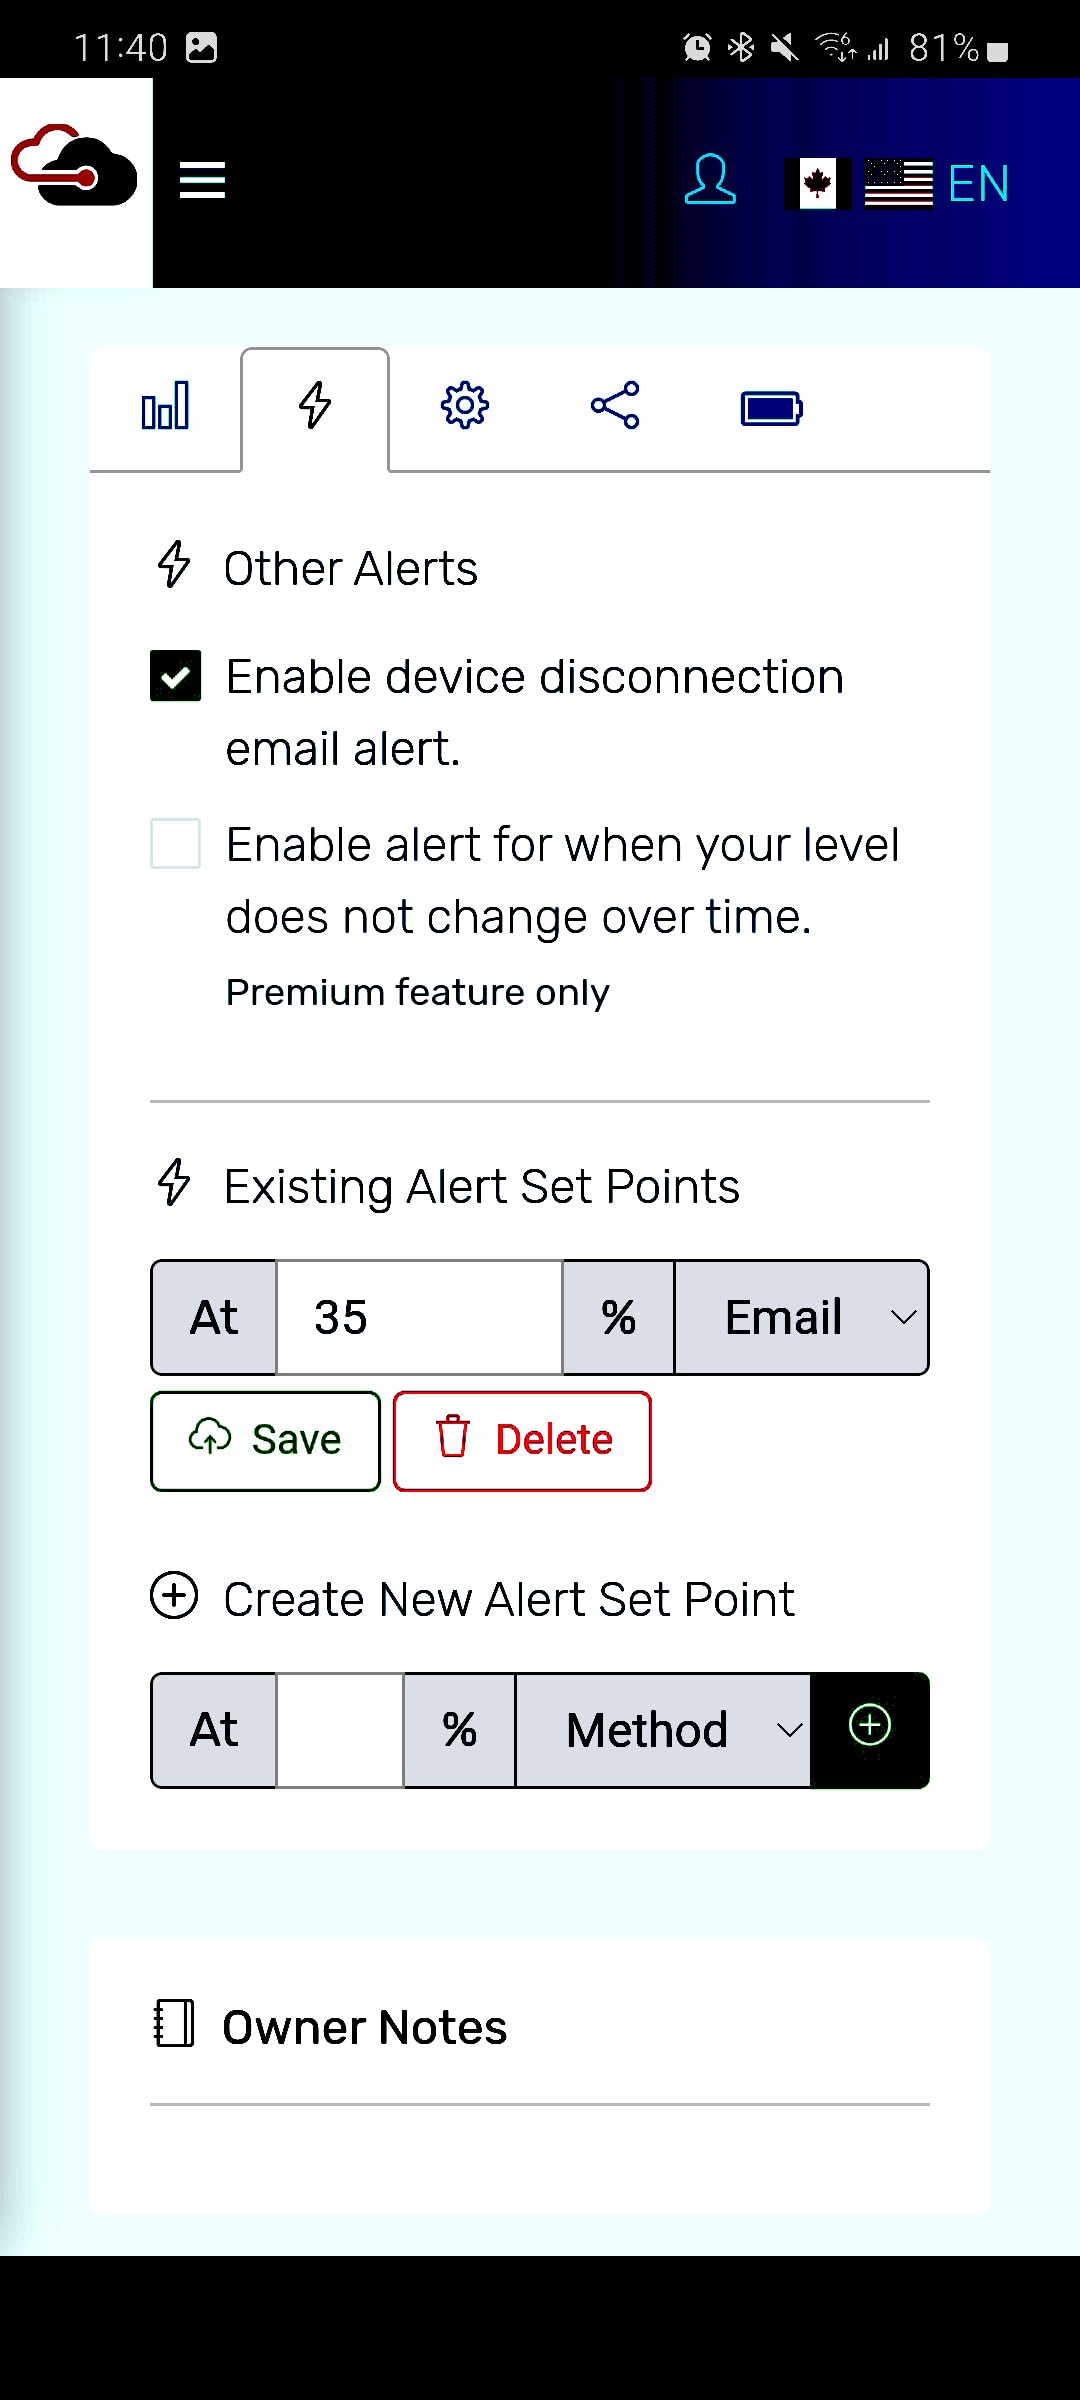Click the cloud logo in header
Viewport: 1080px width, 2400px height.
(x=75, y=166)
